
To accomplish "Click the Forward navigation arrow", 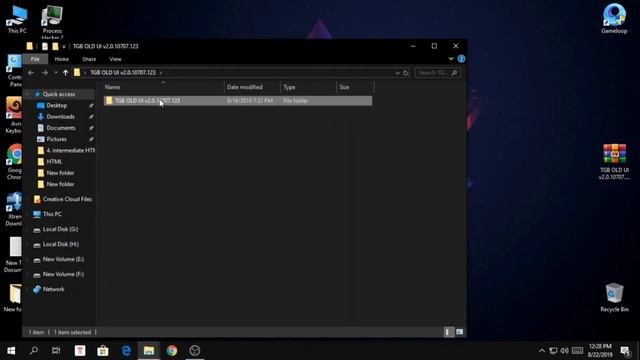I will tap(44, 73).
